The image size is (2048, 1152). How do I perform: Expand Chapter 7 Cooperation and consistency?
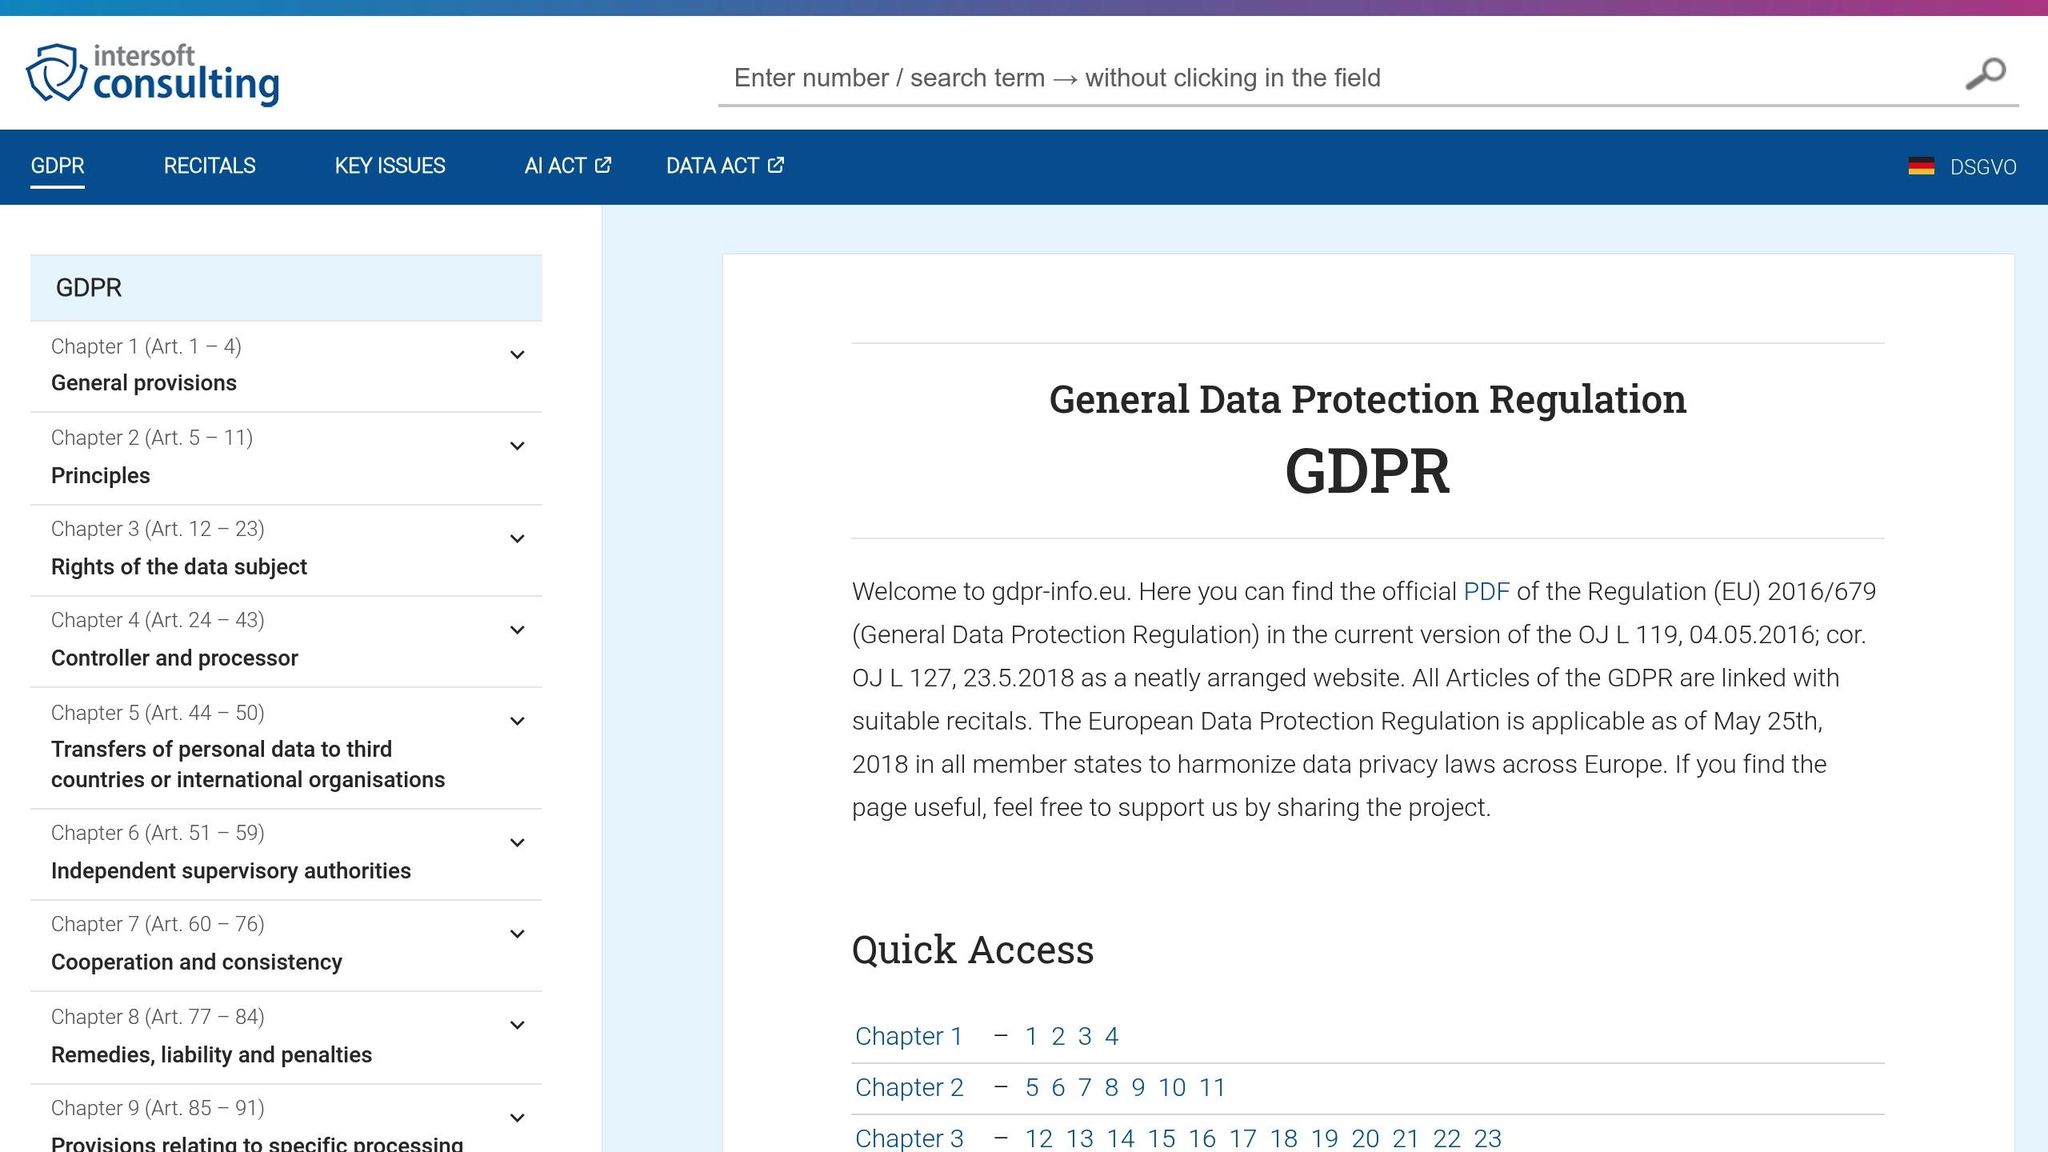517,933
